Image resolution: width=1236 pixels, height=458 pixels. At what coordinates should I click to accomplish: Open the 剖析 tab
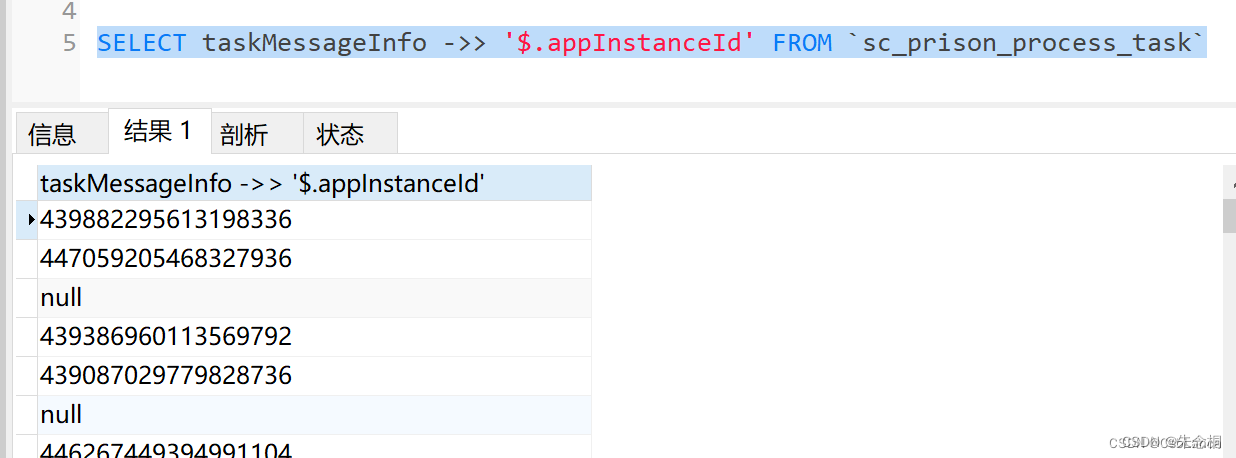[245, 134]
